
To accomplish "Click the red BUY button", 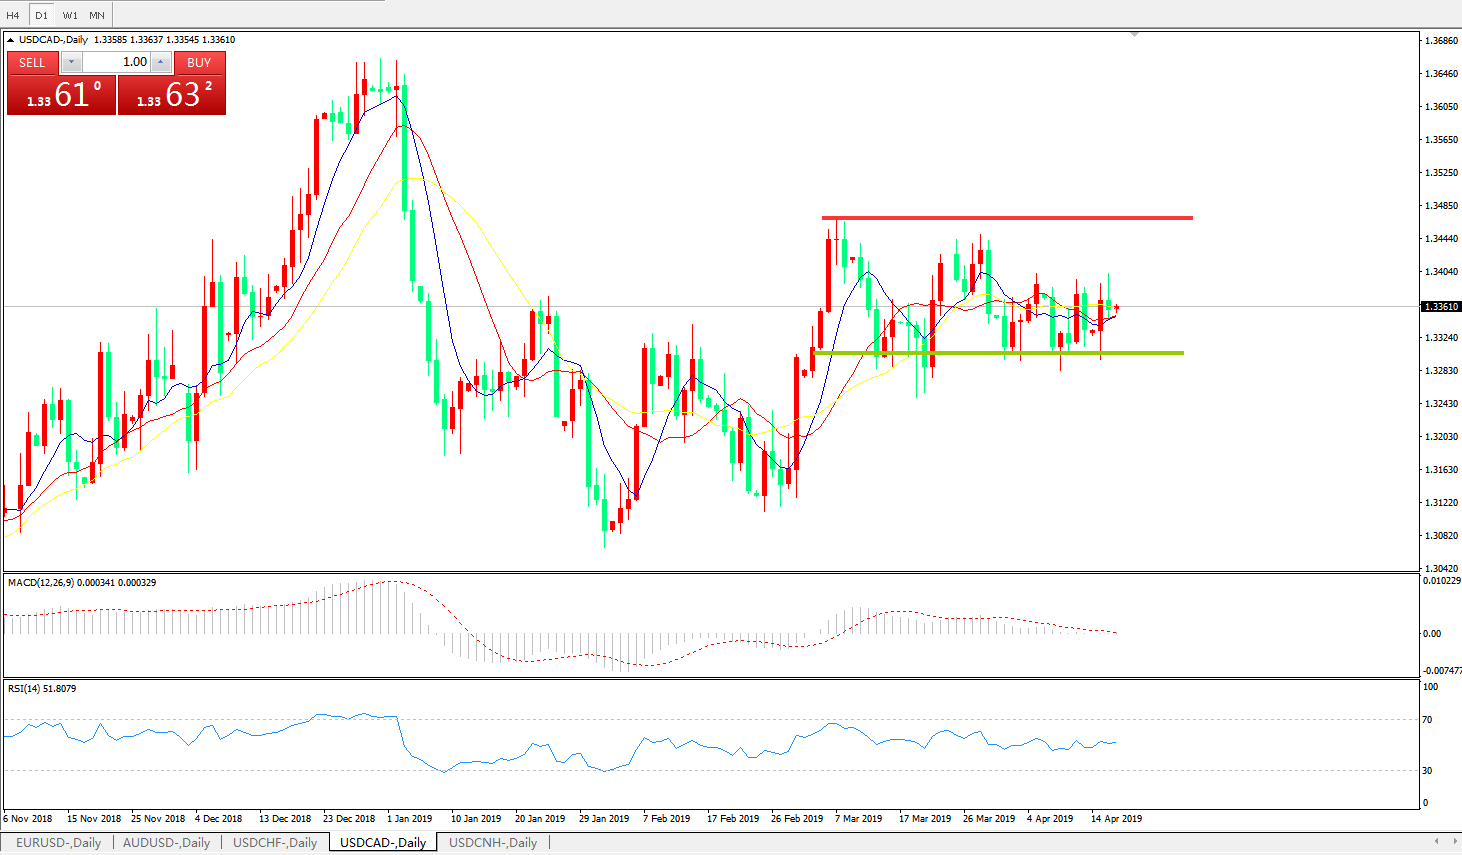I will 199,62.
